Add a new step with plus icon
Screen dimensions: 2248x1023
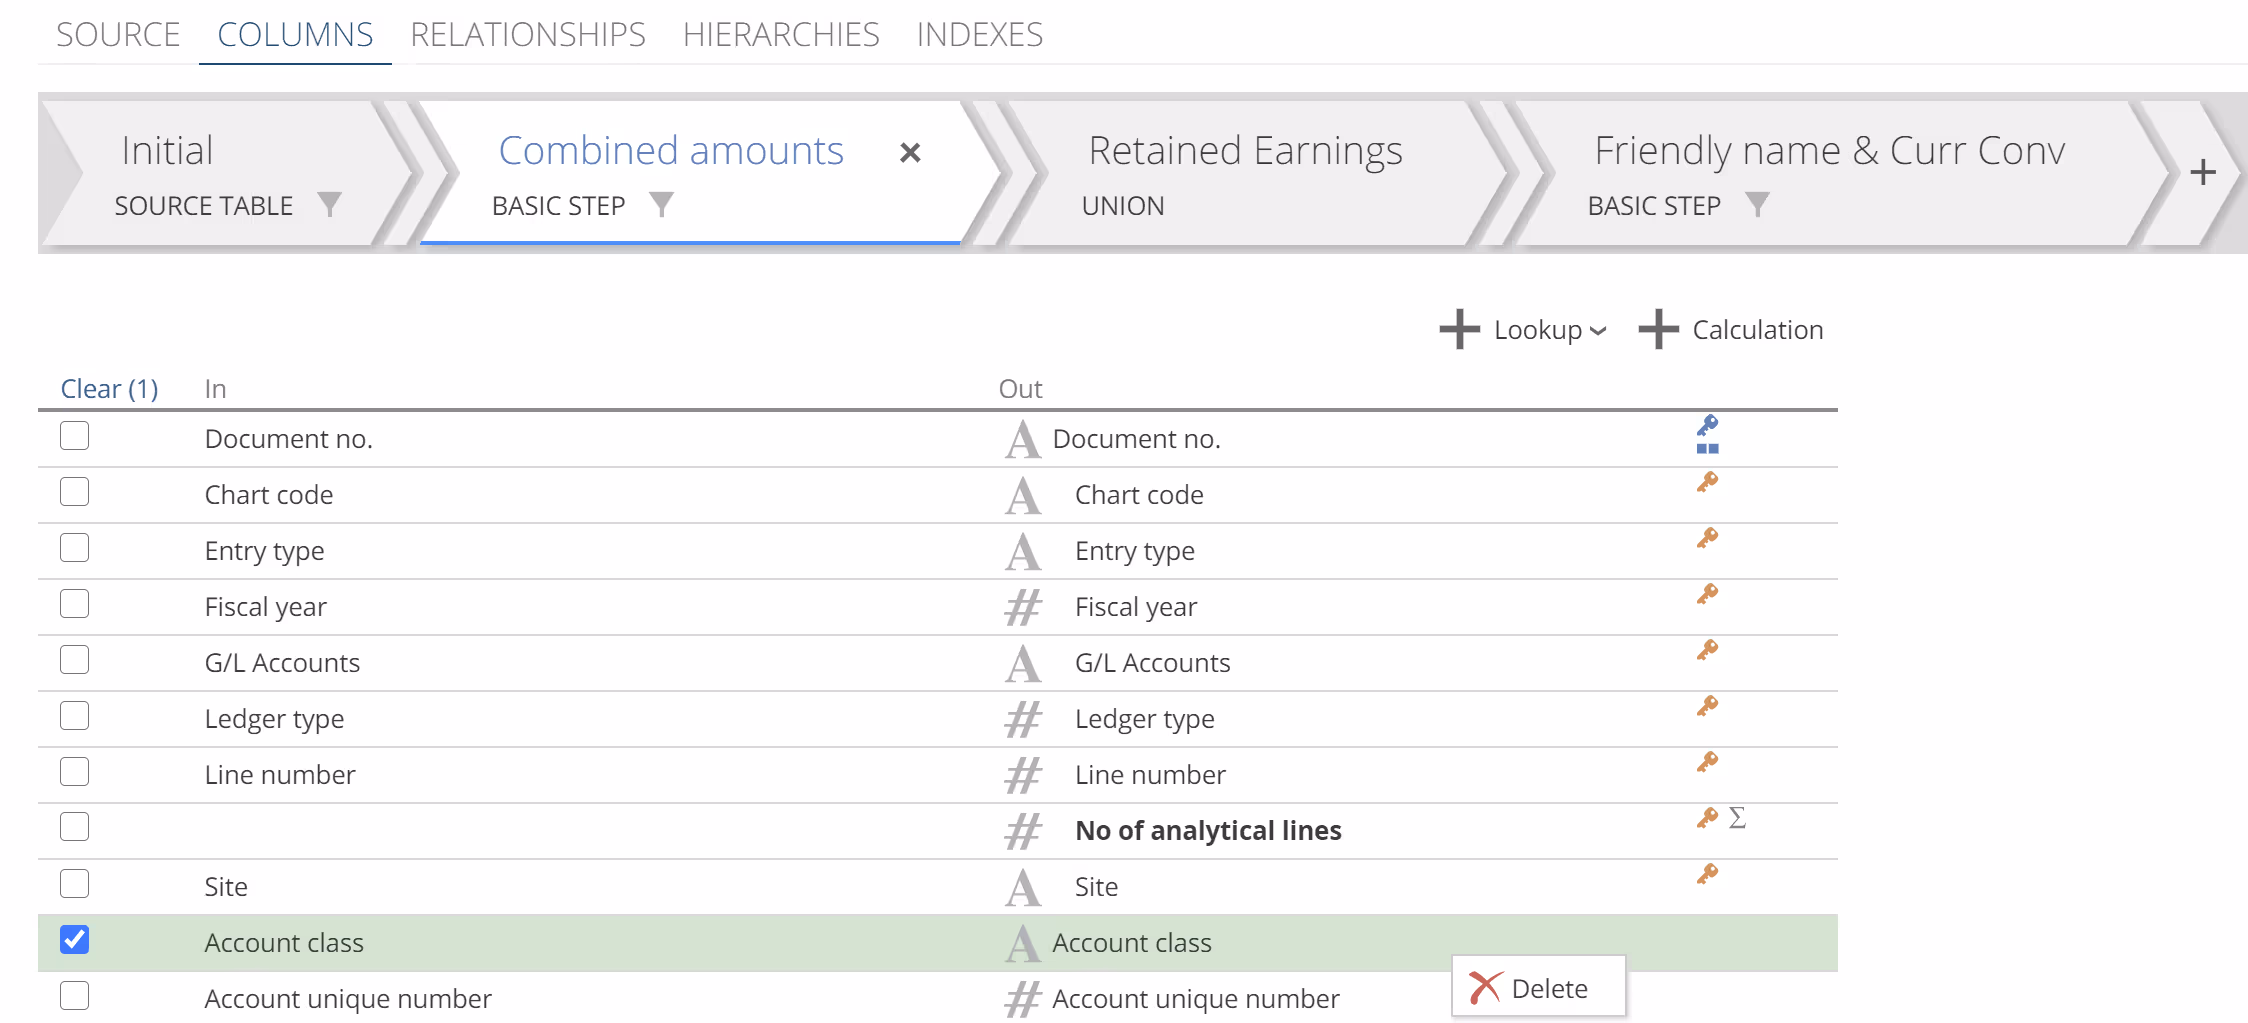2202,173
